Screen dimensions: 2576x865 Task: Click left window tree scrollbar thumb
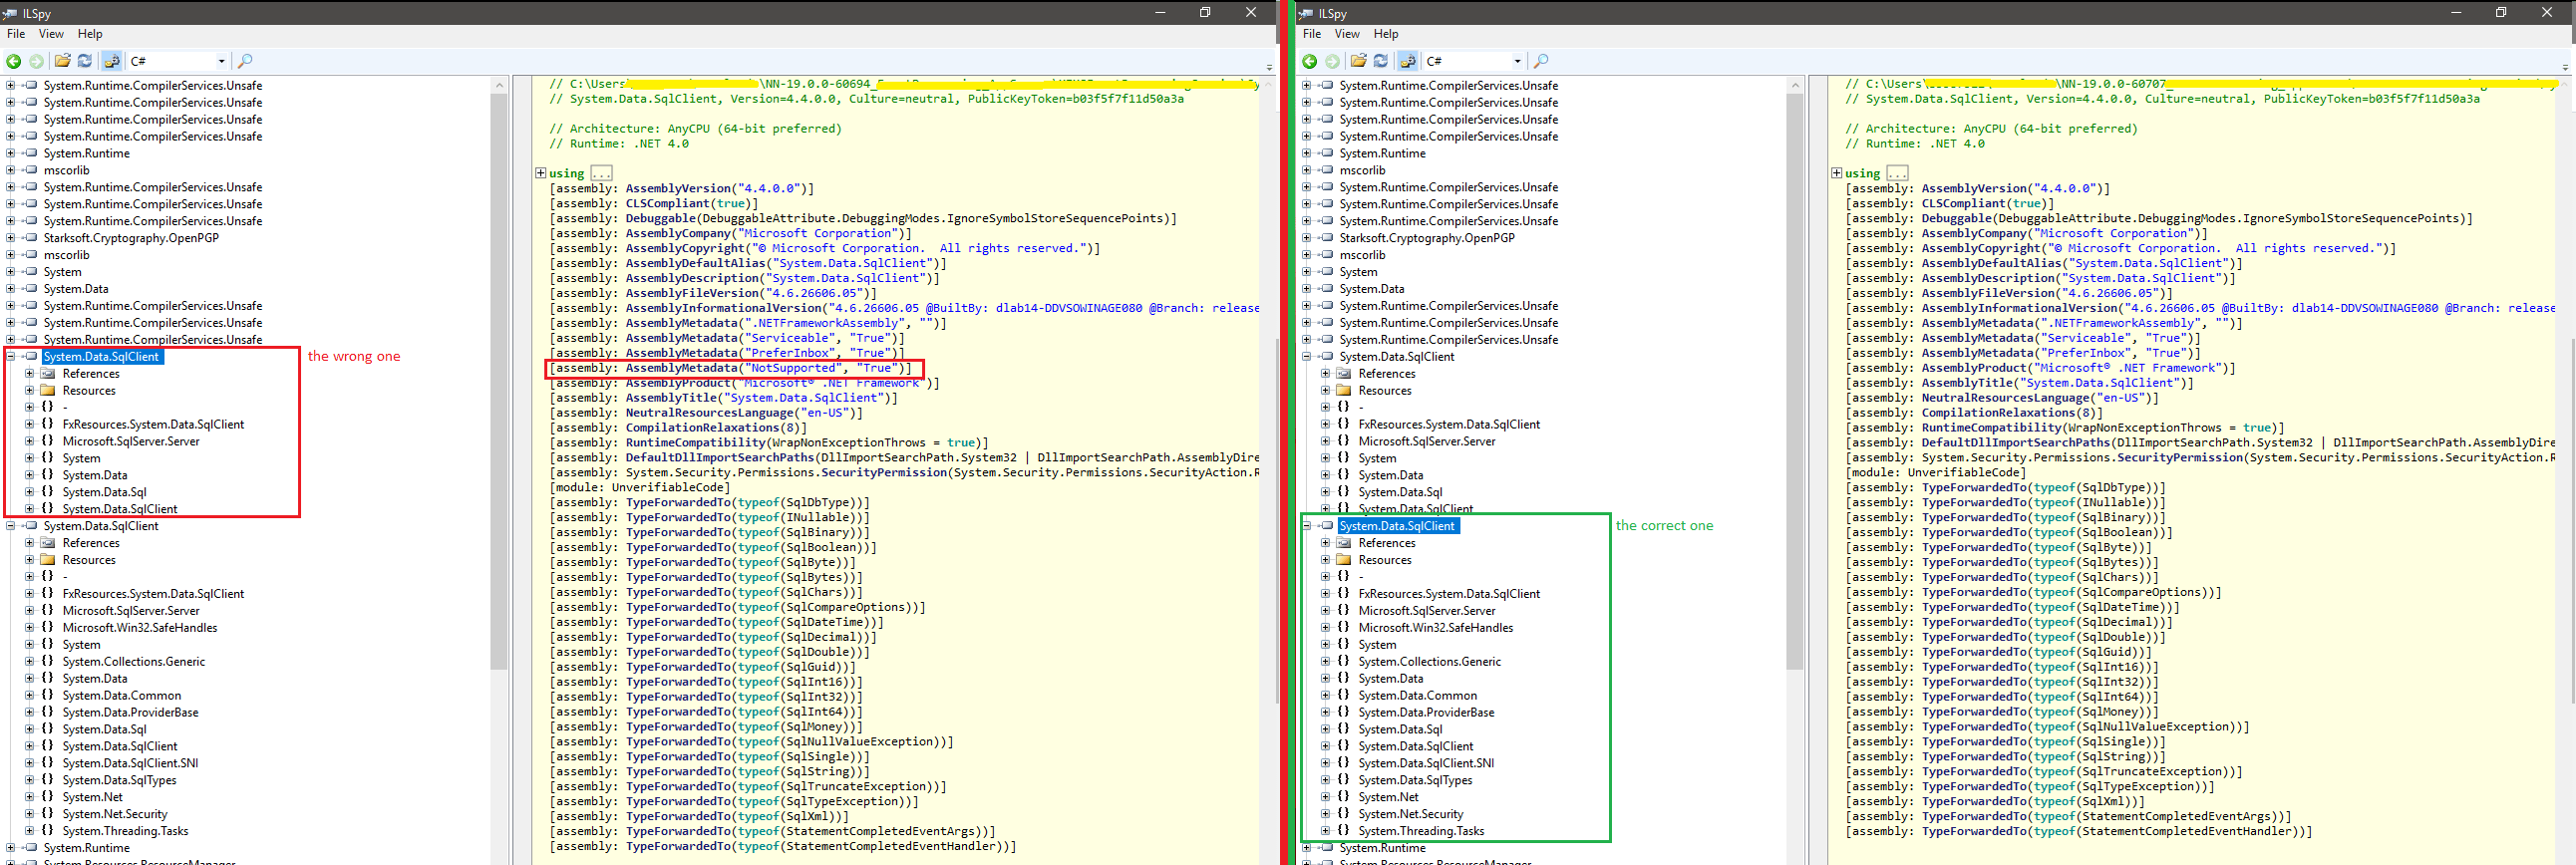point(499,382)
